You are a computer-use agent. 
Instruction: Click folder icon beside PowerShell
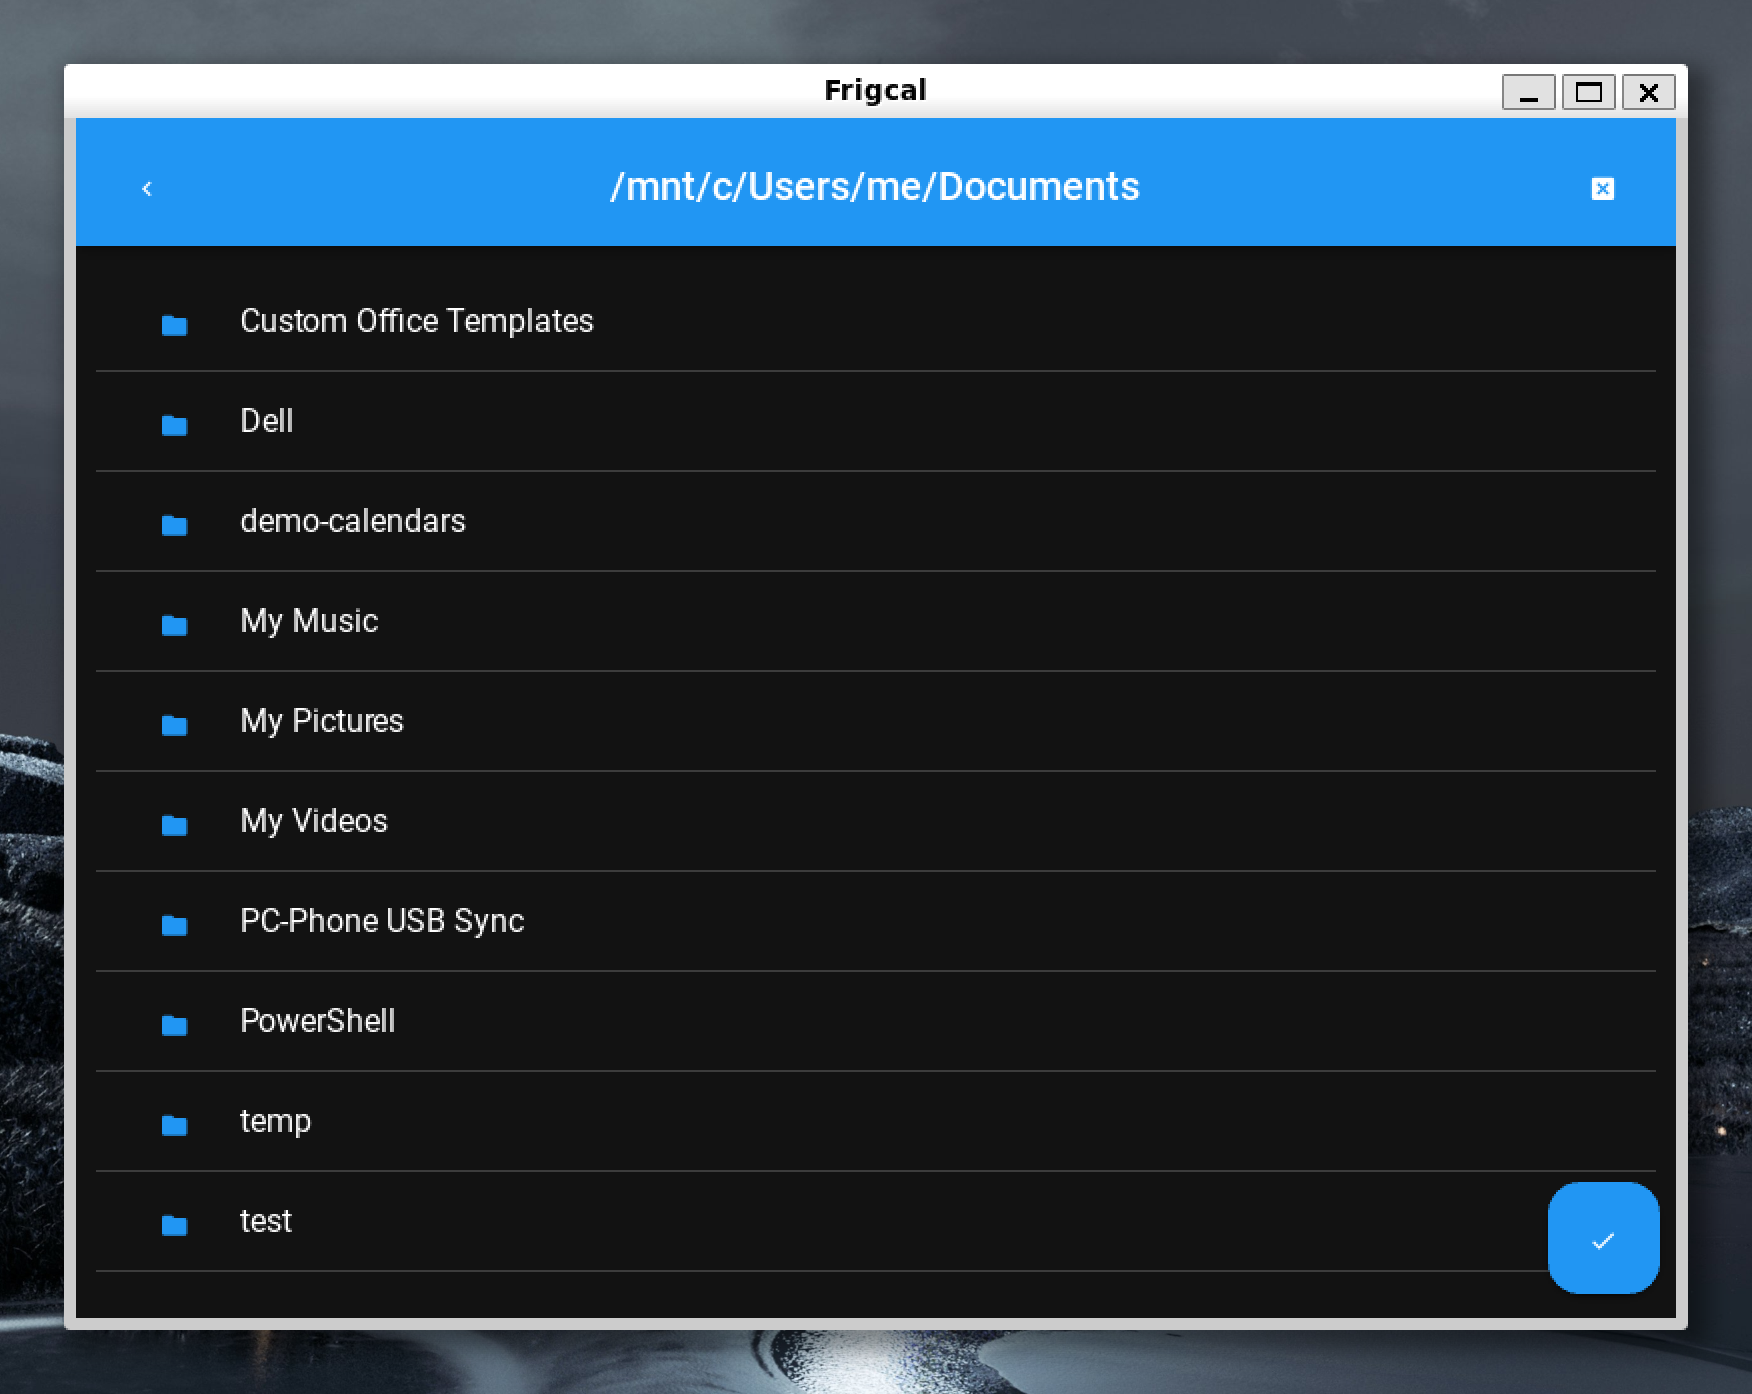tap(174, 1024)
